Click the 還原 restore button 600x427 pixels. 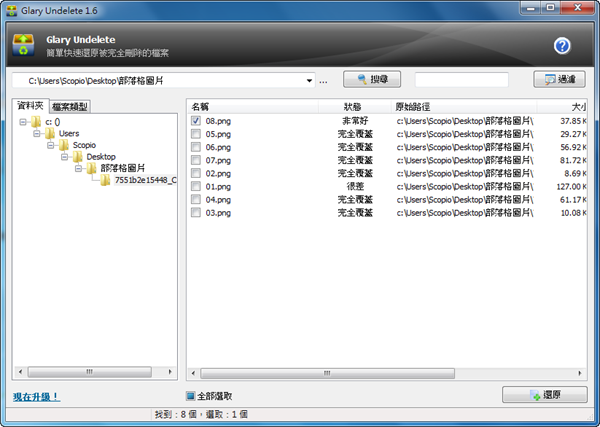pyautogui.click(x=545, y=394)
